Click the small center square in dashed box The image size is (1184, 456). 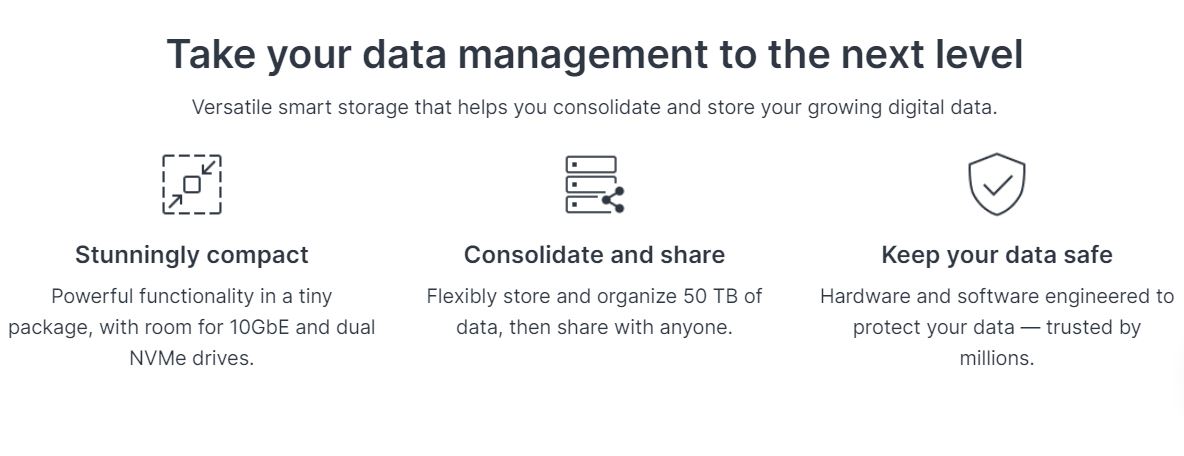192,184
